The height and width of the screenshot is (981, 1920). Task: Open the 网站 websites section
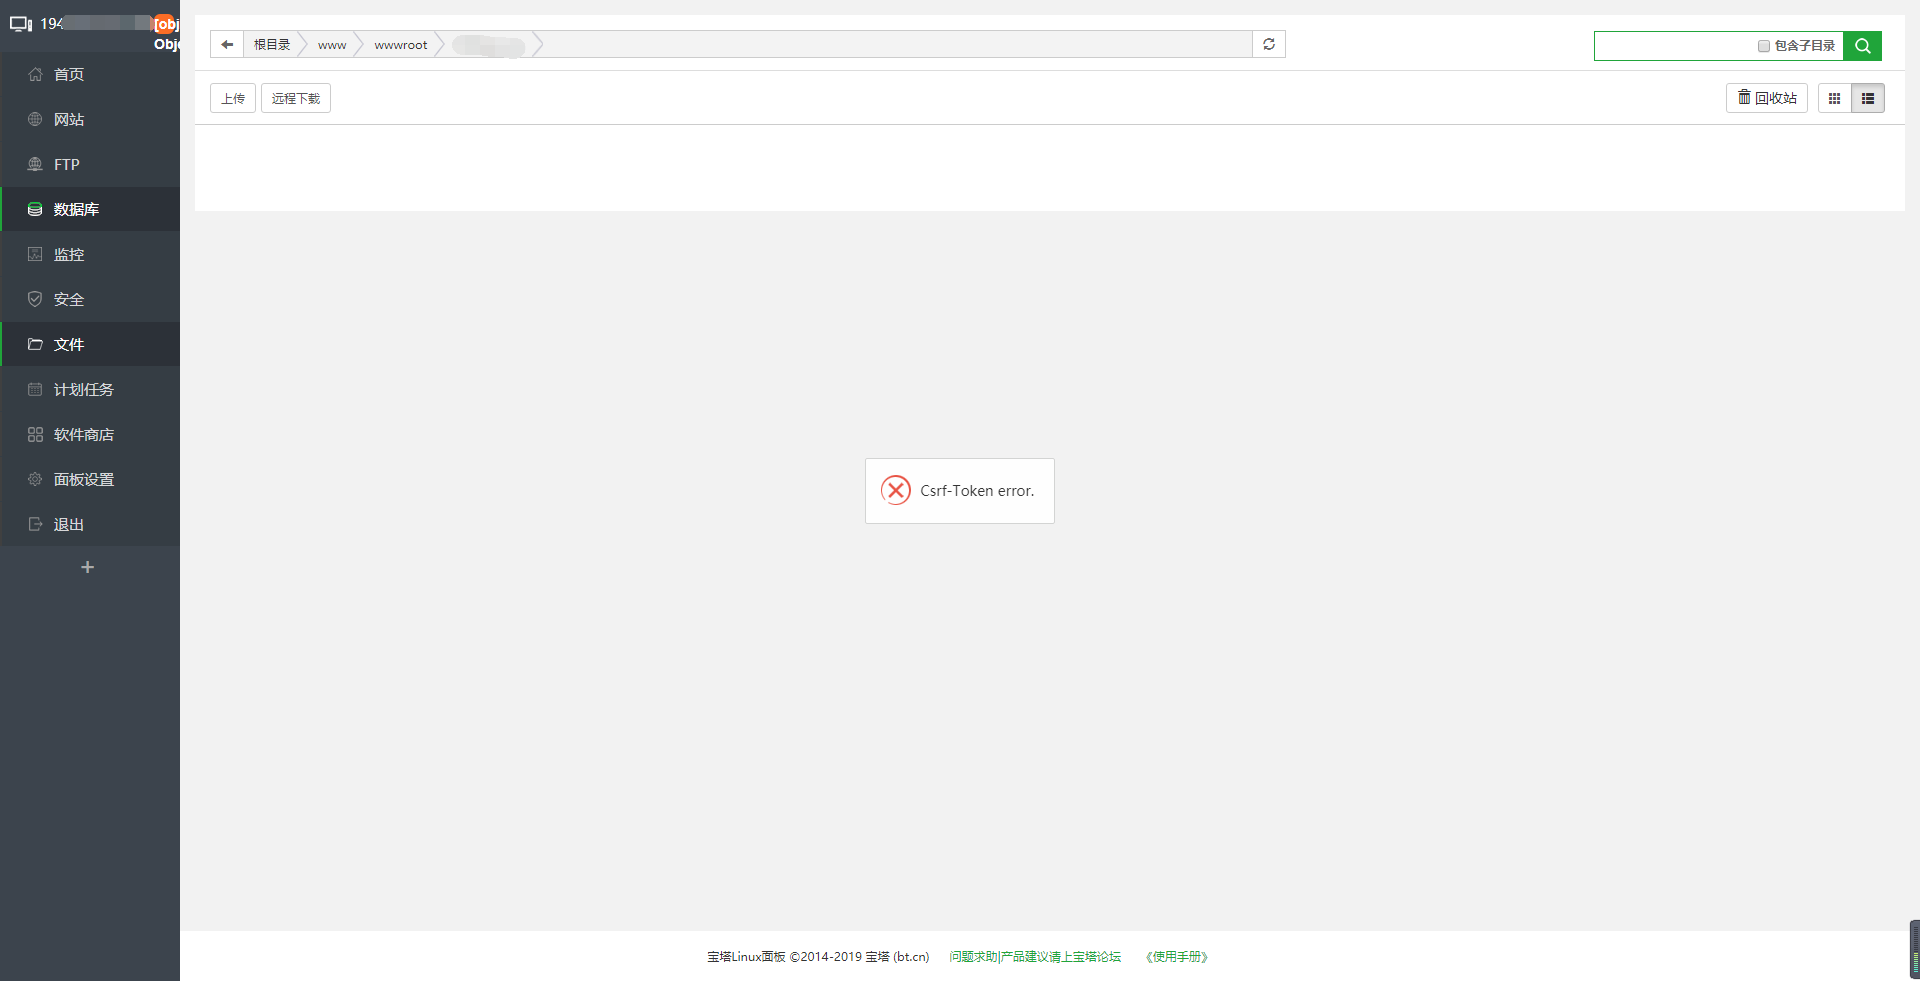[68, 119]
